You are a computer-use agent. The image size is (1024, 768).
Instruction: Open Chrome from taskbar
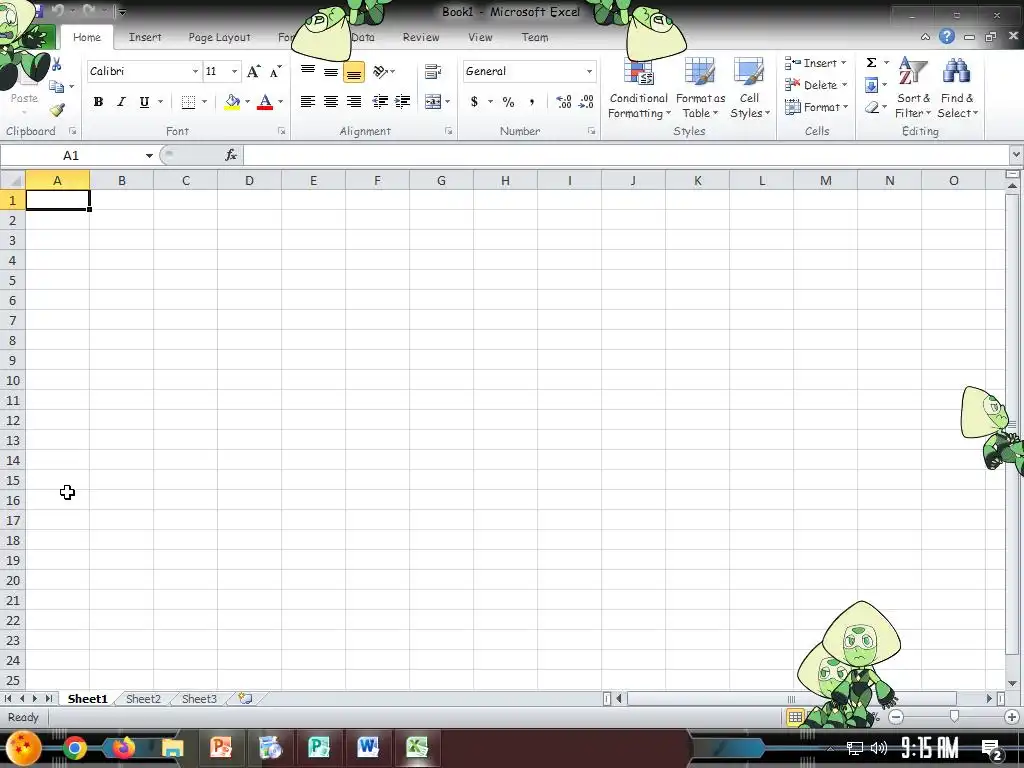click(75, 748)
